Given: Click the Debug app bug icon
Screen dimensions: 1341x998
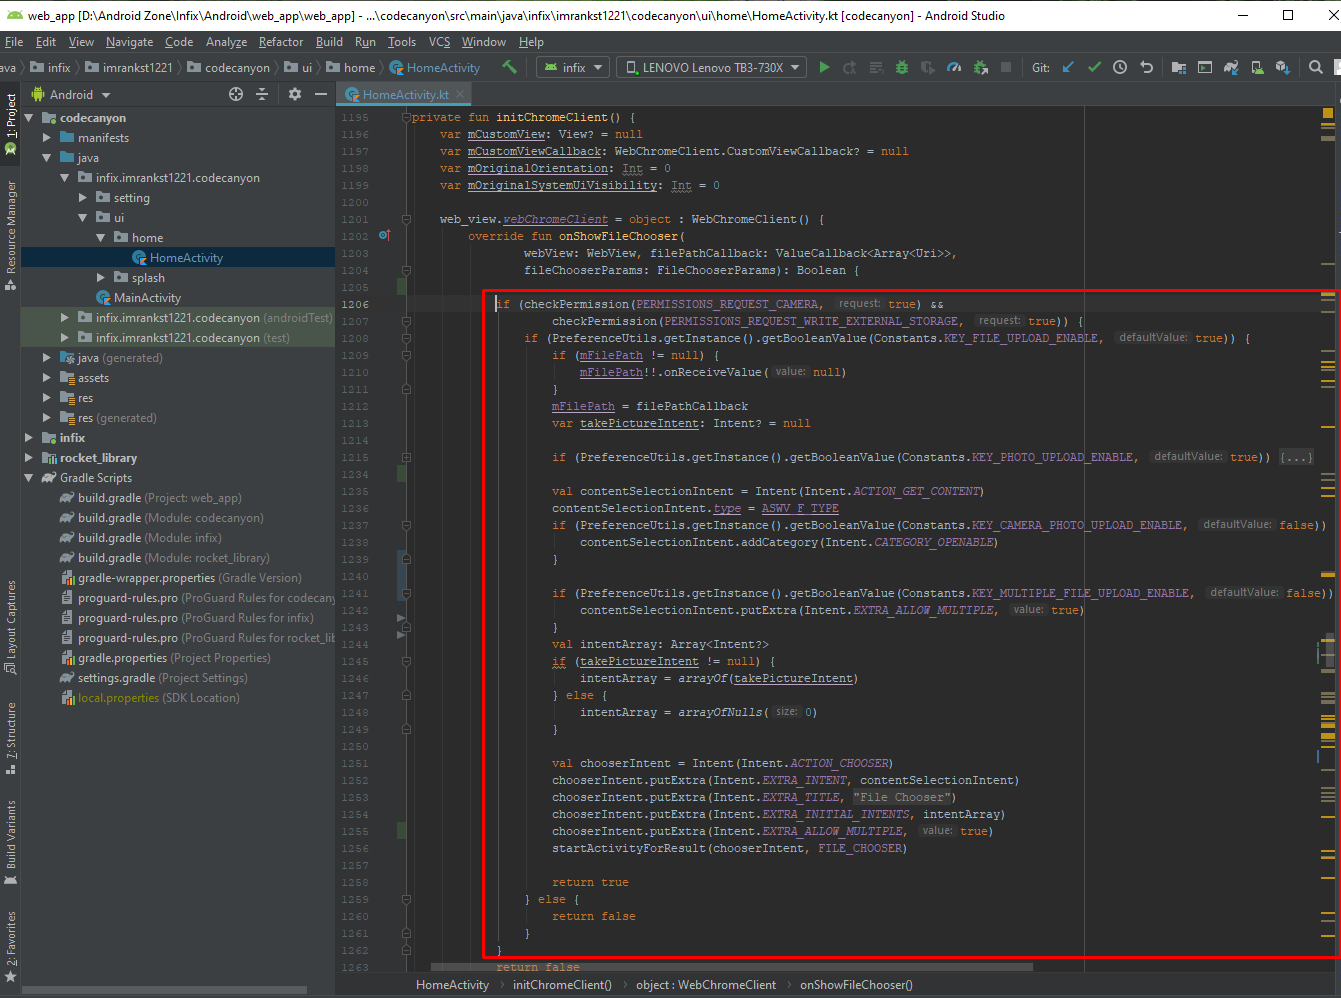Looking at the screenshot, I should [x=902, y=67].
